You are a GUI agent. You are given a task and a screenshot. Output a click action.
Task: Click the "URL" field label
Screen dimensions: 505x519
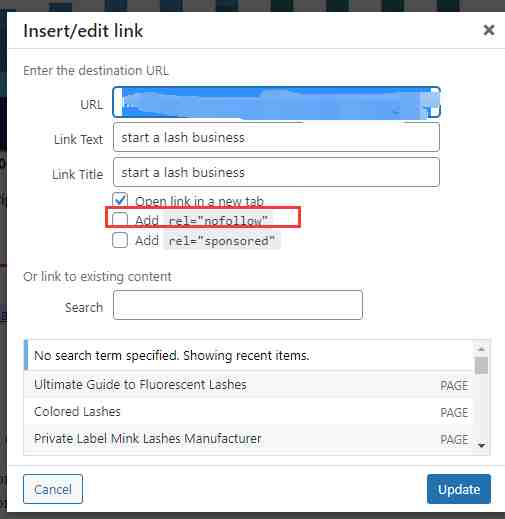click(91, 105)
